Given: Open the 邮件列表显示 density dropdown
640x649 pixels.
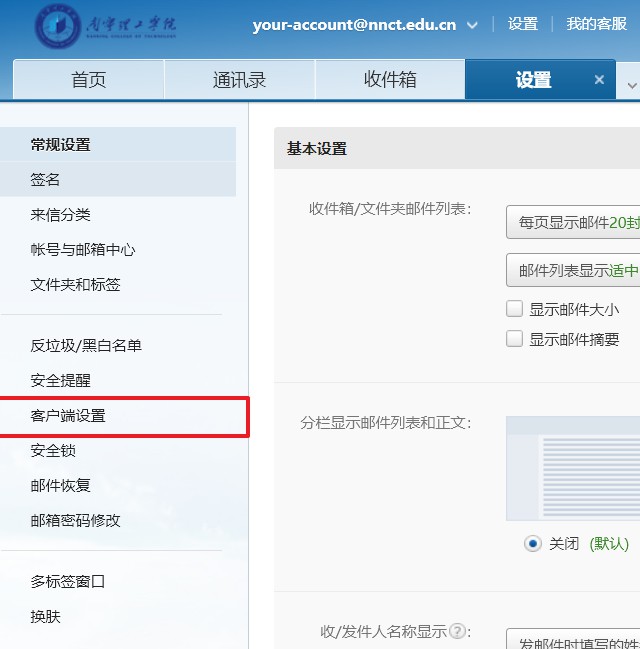Looking at the screenshot, I should [574, 270].
